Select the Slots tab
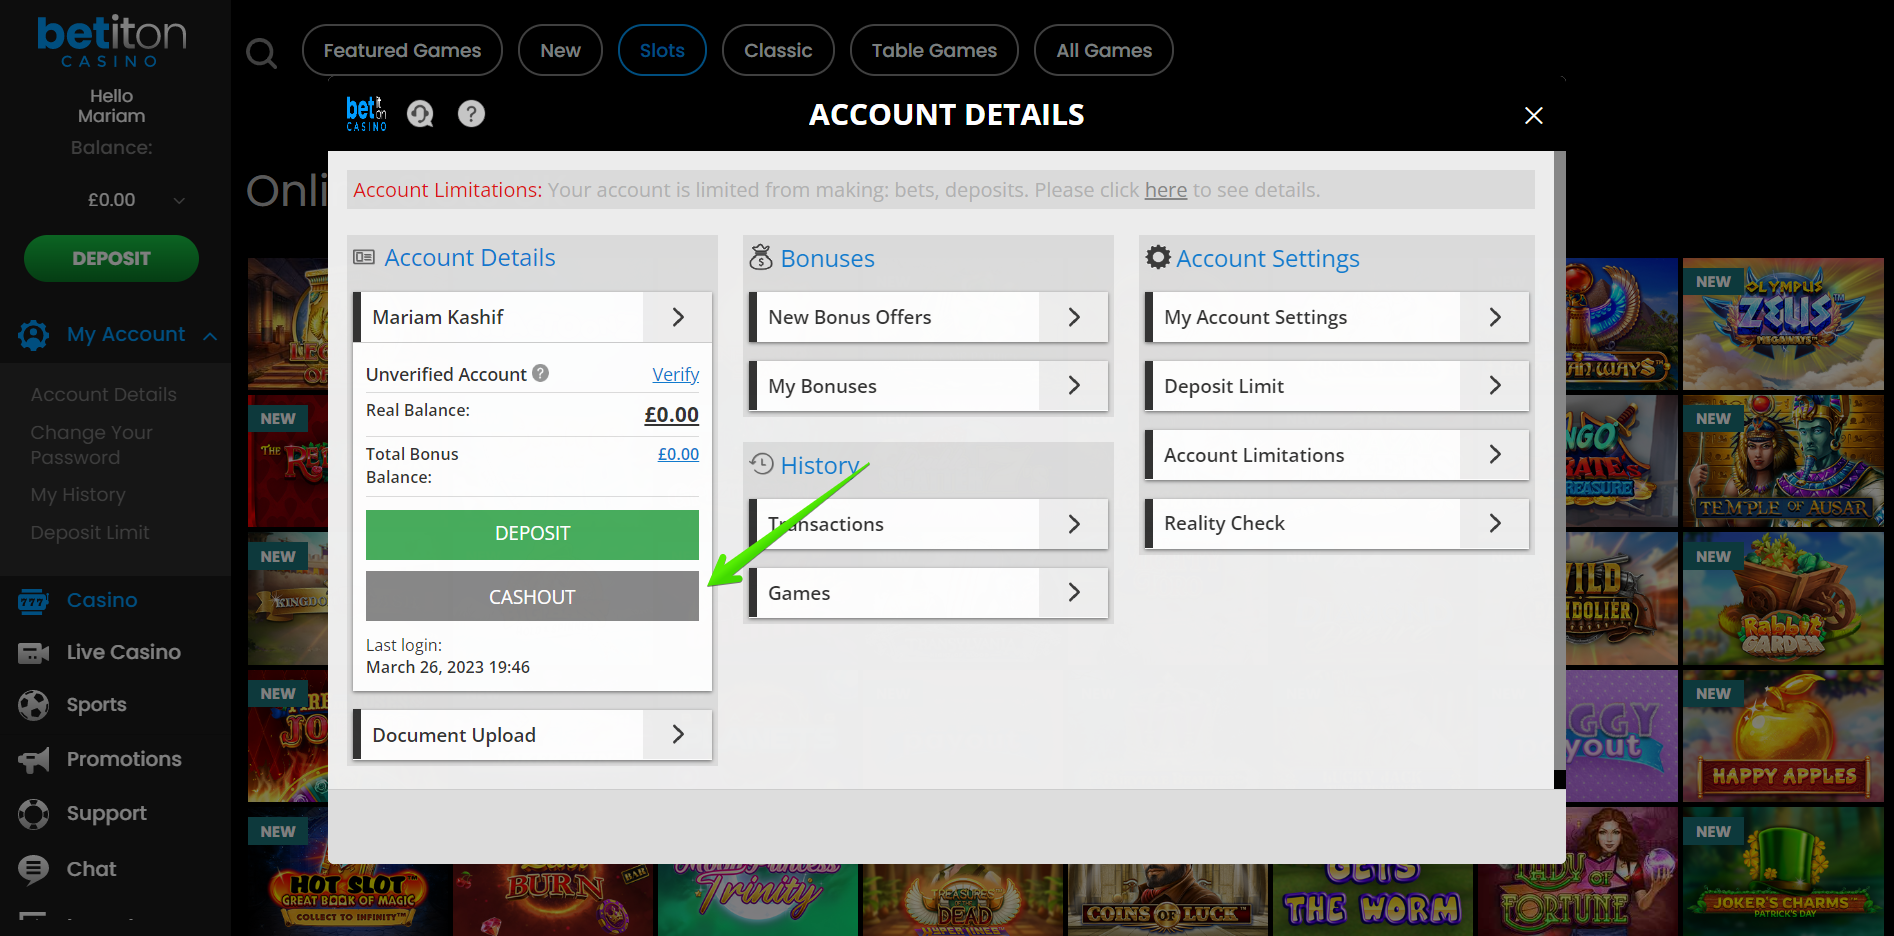The height and width of the screenshot is (936, 1894). point(662,50)
